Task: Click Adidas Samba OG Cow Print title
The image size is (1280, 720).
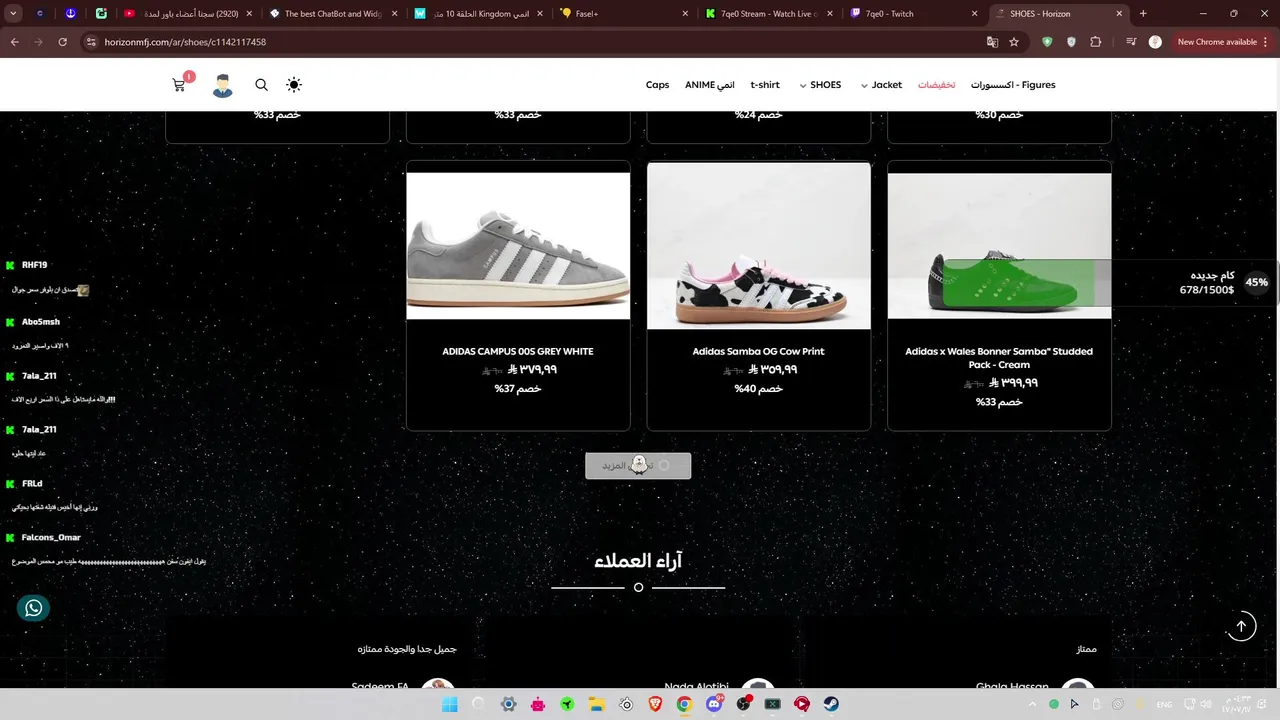Action: coord(759,352)
